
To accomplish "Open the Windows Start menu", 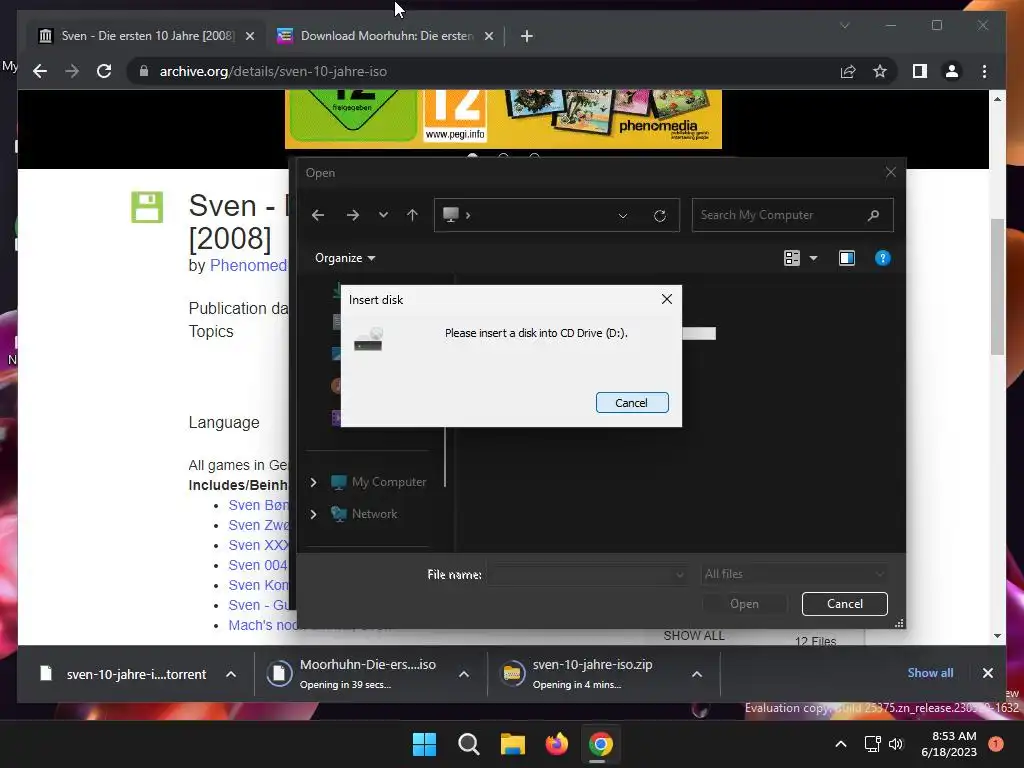I will pos(424,744).
